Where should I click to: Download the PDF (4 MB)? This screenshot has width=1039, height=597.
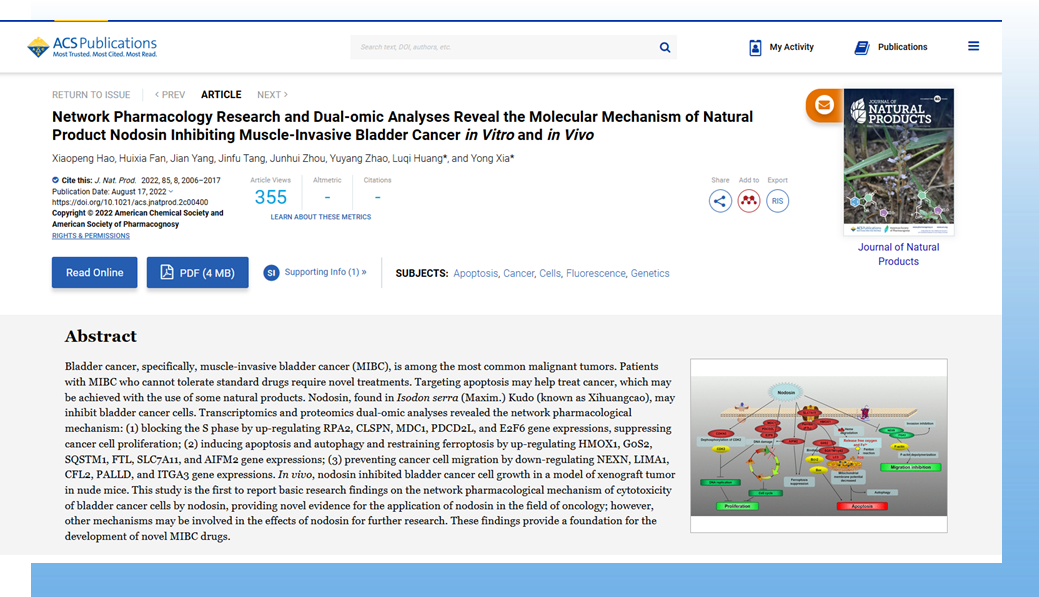pyautogui.click(x=197, y=273)
